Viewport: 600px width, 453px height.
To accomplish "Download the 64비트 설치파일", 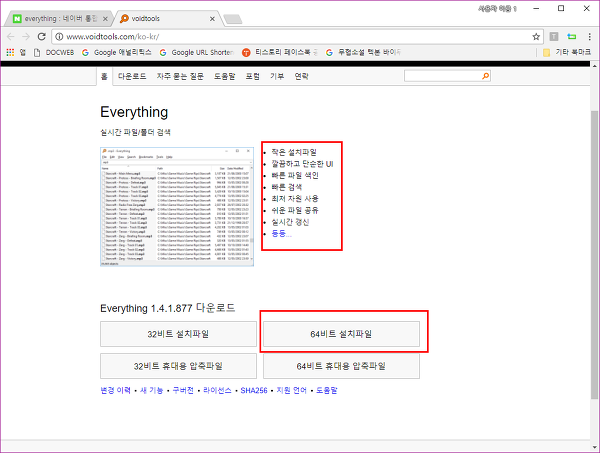I will (x=341, y=334).
